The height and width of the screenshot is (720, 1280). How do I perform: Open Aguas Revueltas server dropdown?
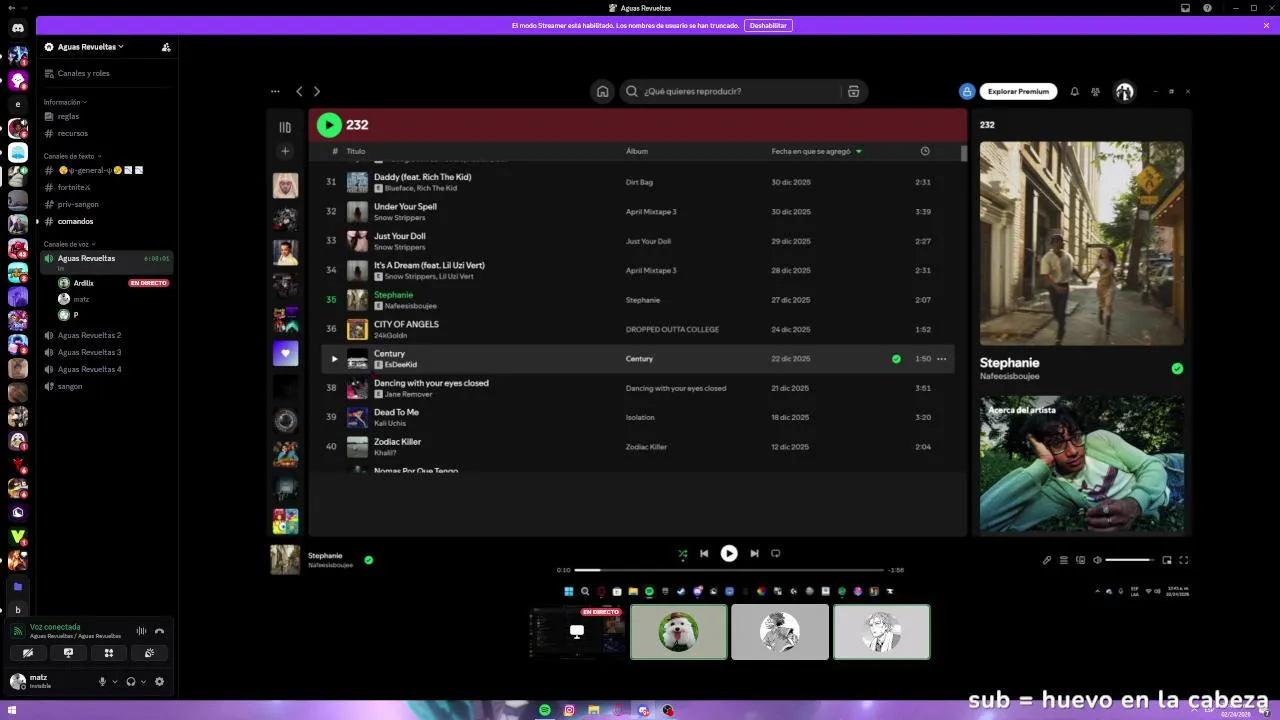coord(91,47)
